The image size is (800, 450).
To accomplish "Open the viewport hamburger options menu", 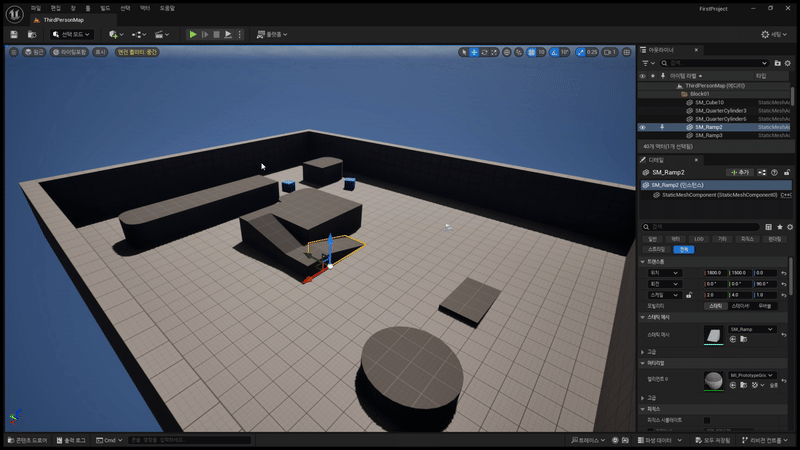I will tap(14, 52).
